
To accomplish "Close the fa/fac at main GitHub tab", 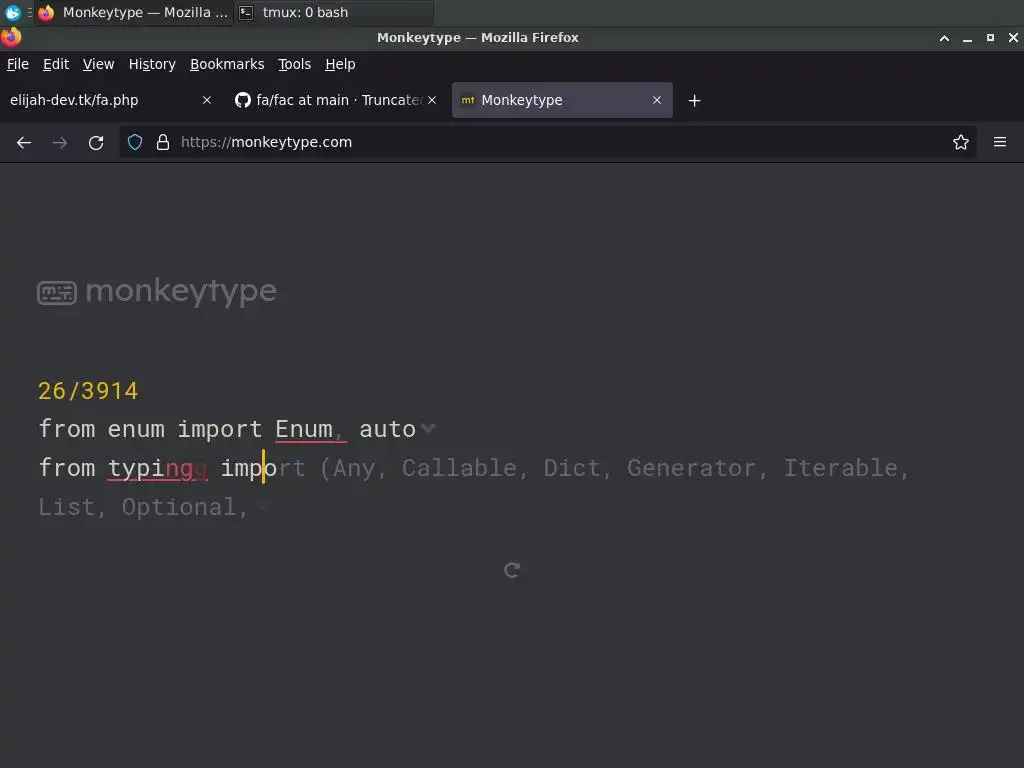I will pyautogui.click(x=432, y=100).
